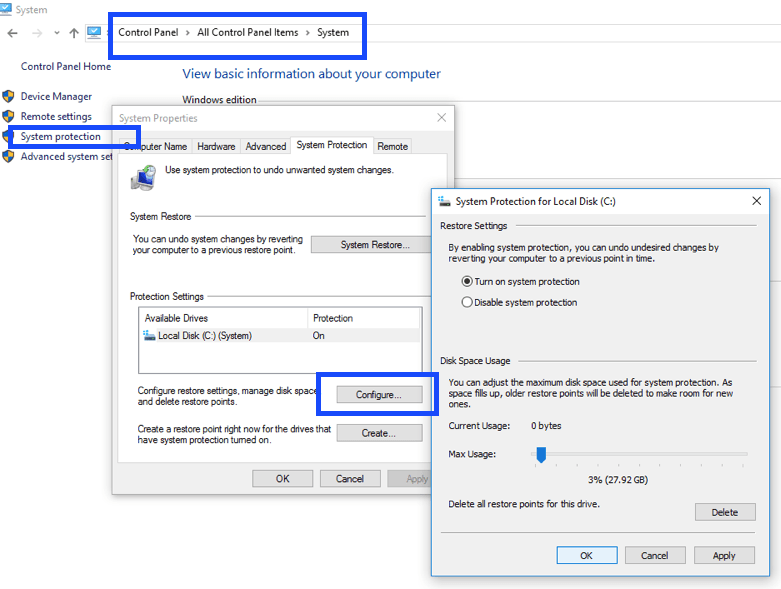Go back with the Back arrow

pyautogui.click(x=12, y=33)
